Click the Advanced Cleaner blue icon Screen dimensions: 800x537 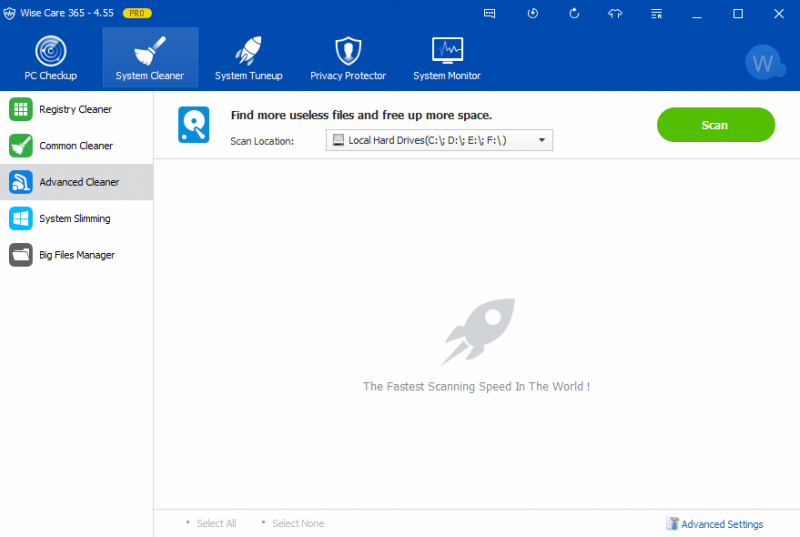(20, 182)
